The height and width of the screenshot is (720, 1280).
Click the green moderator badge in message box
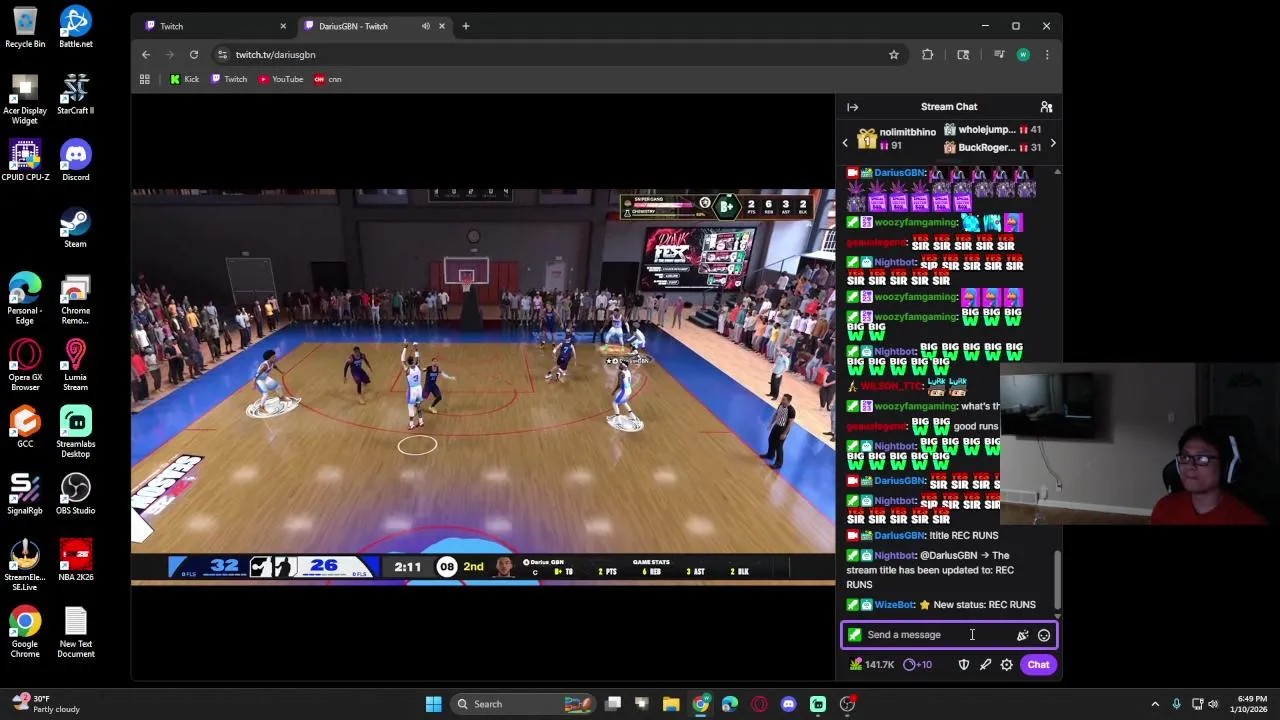(x=855, y=635)
